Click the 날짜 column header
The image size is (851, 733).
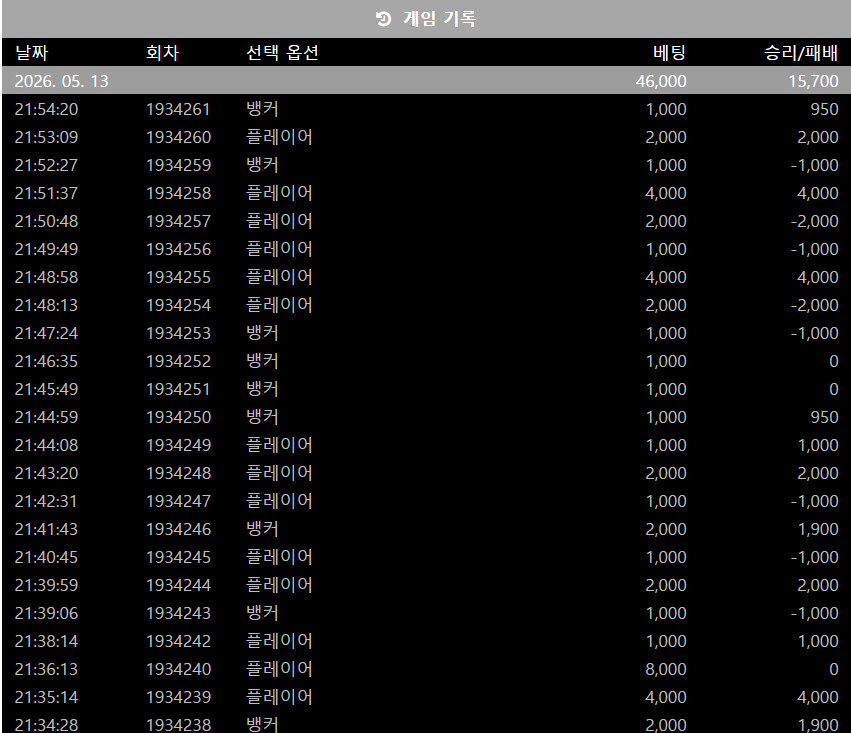click(x=31, y=53)
